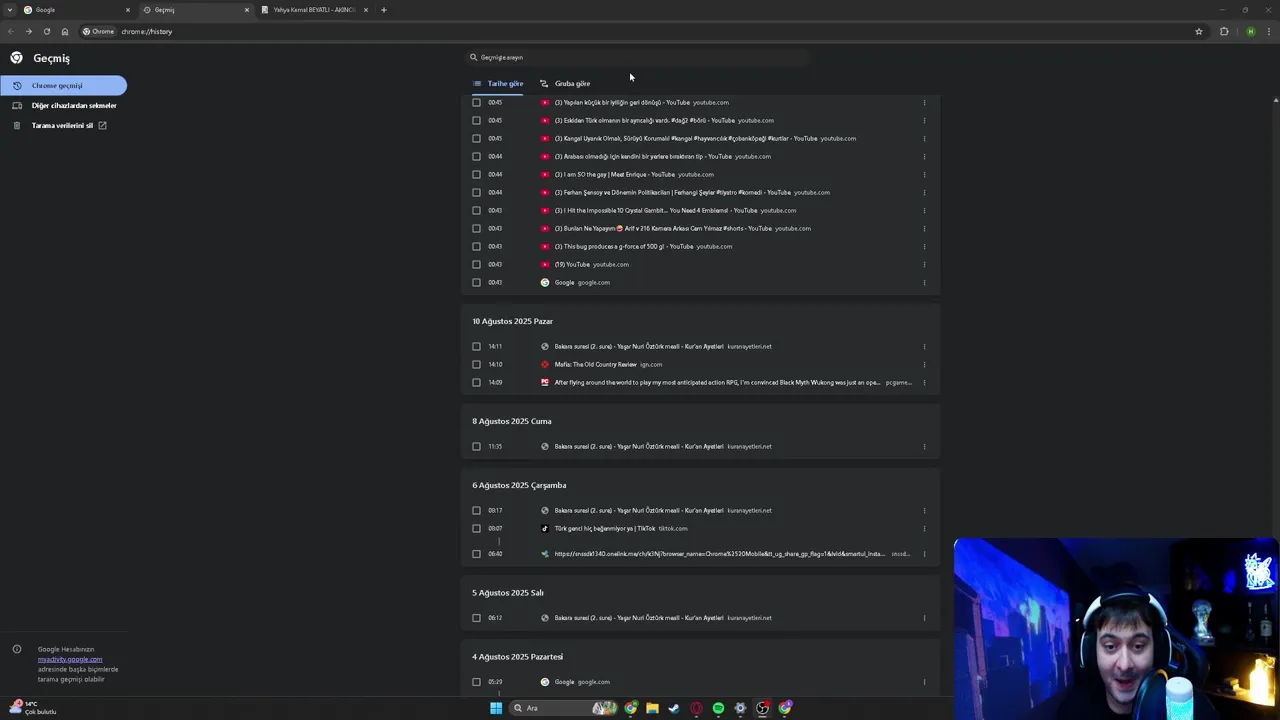
Task: Open the profile avatar in Chrome toolbar
Action: pyautogui.click(x=1250, y=31)
